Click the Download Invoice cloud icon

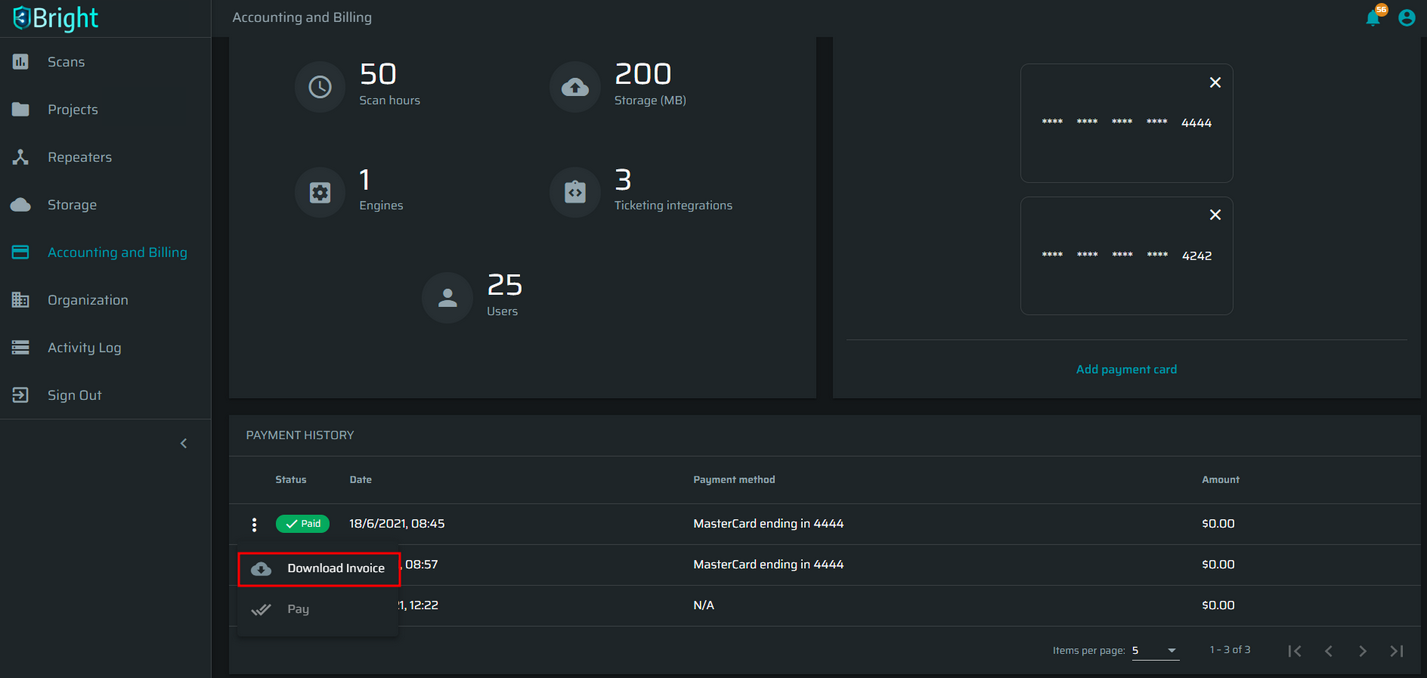(261, 569)
